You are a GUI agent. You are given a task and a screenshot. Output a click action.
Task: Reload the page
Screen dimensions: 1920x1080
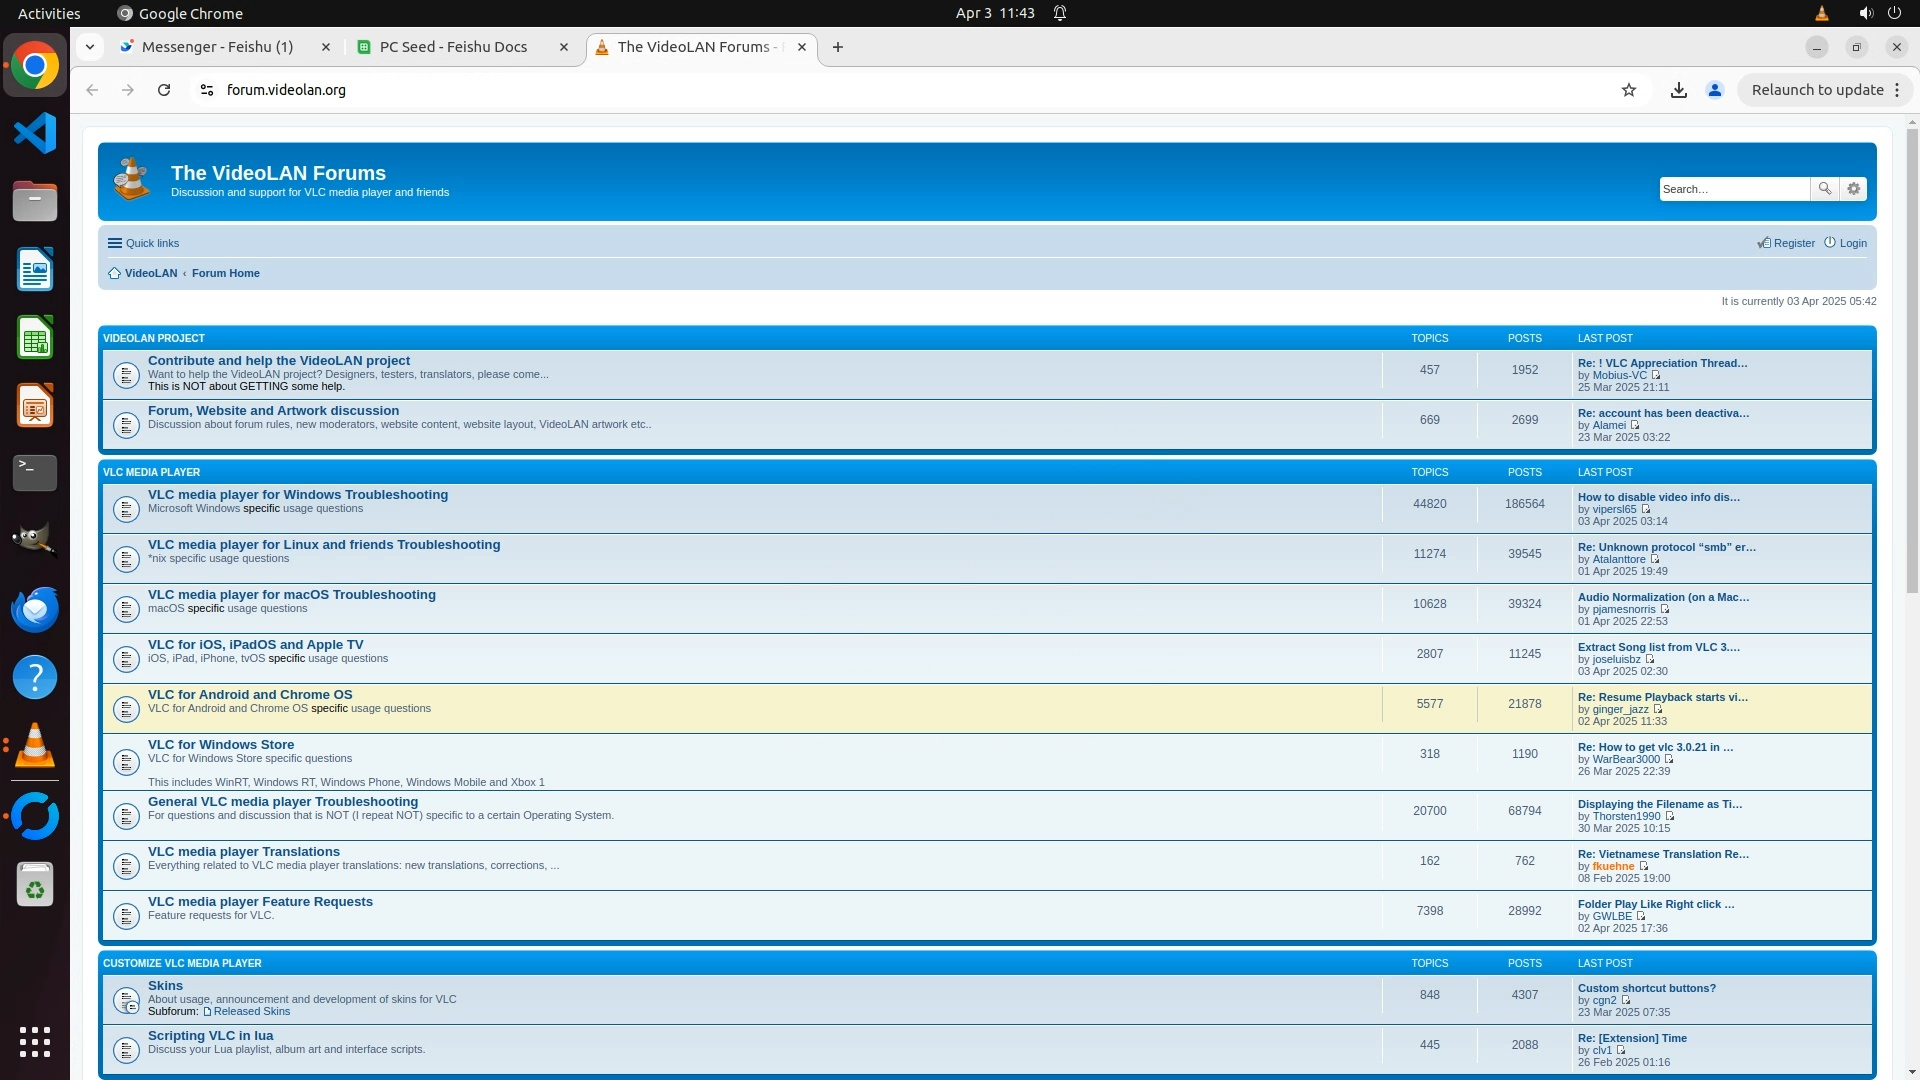click(164, 90)
